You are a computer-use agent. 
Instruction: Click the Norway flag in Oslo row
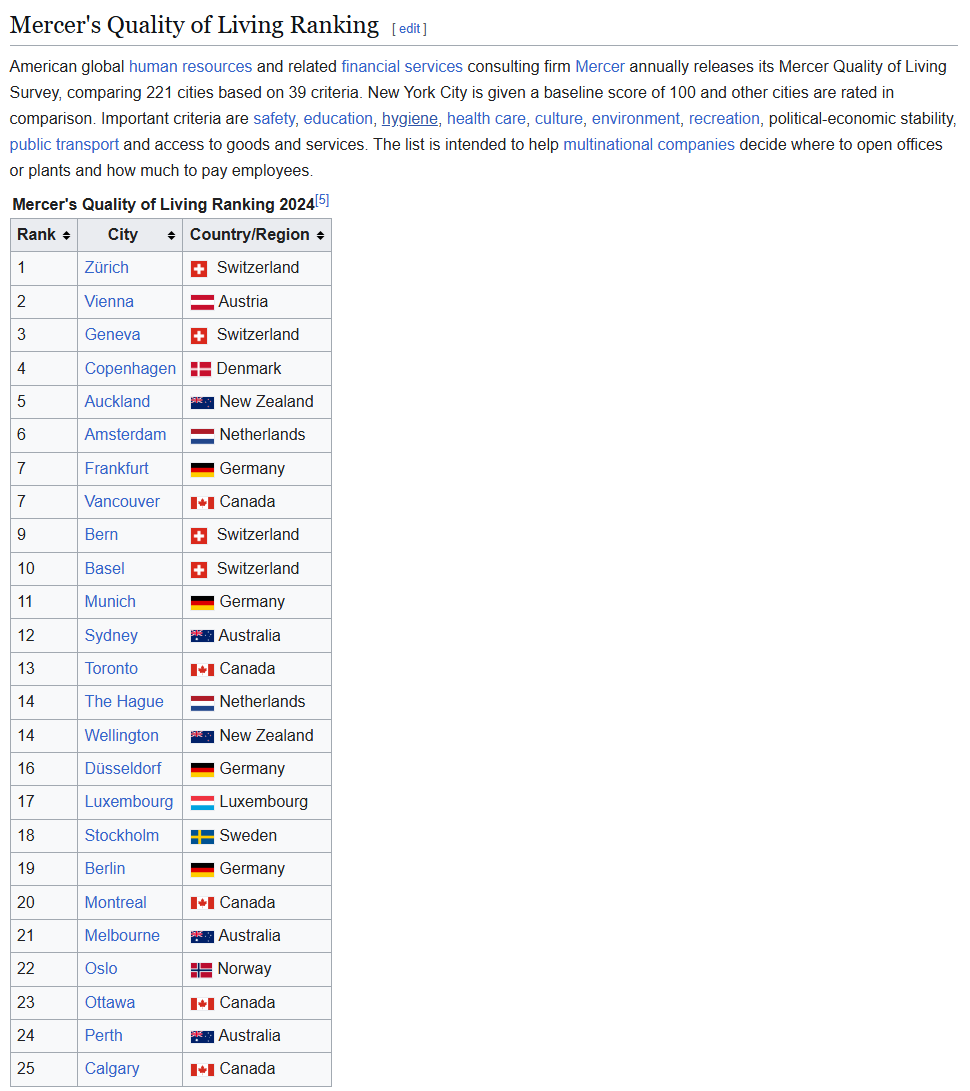(x=201, y=970)
